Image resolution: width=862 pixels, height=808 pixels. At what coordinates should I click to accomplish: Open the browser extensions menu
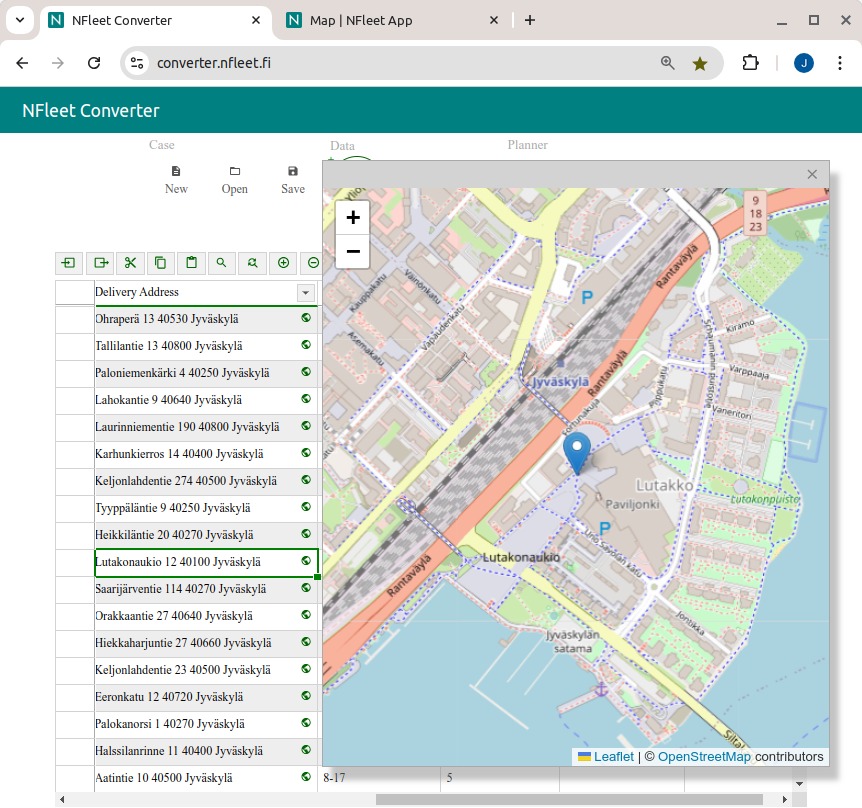(x=750, y=63)
